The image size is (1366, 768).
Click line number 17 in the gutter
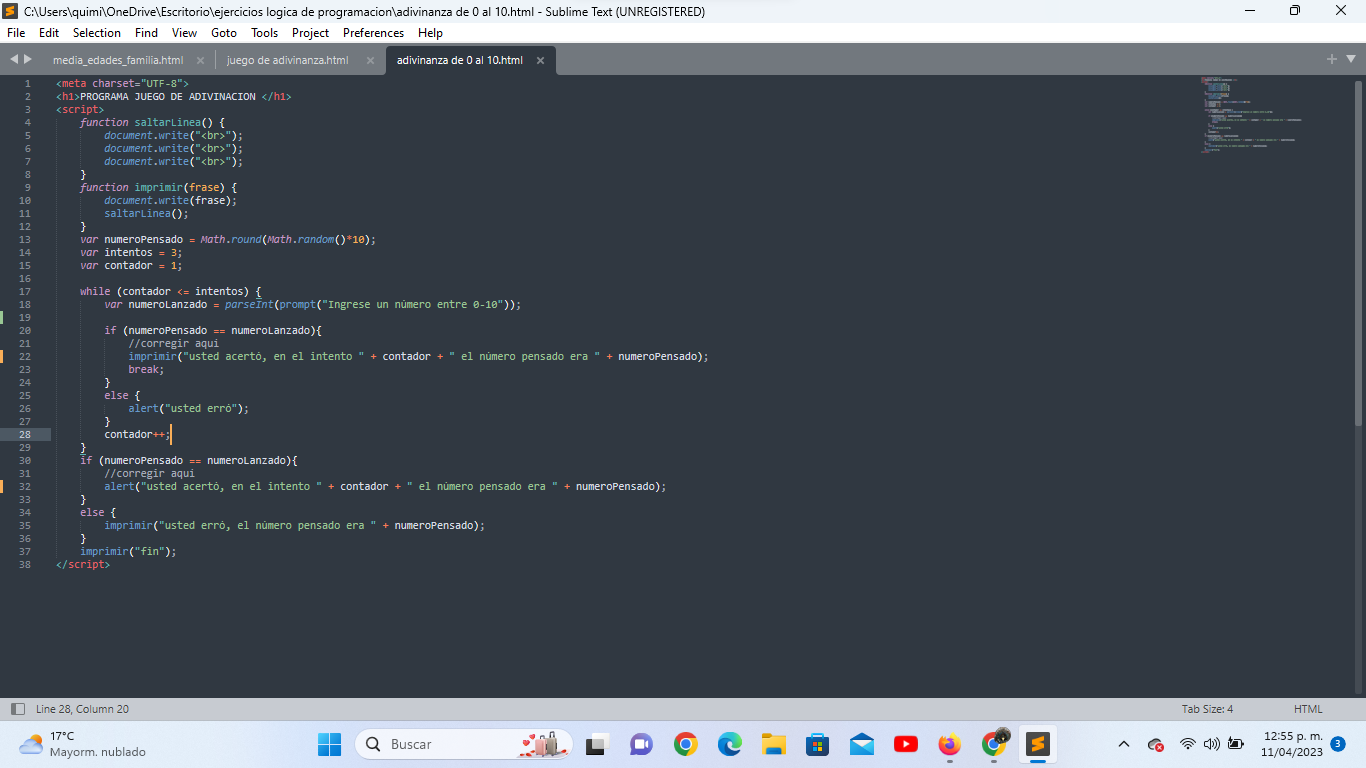pyautogui.click(x=25, y=291)
